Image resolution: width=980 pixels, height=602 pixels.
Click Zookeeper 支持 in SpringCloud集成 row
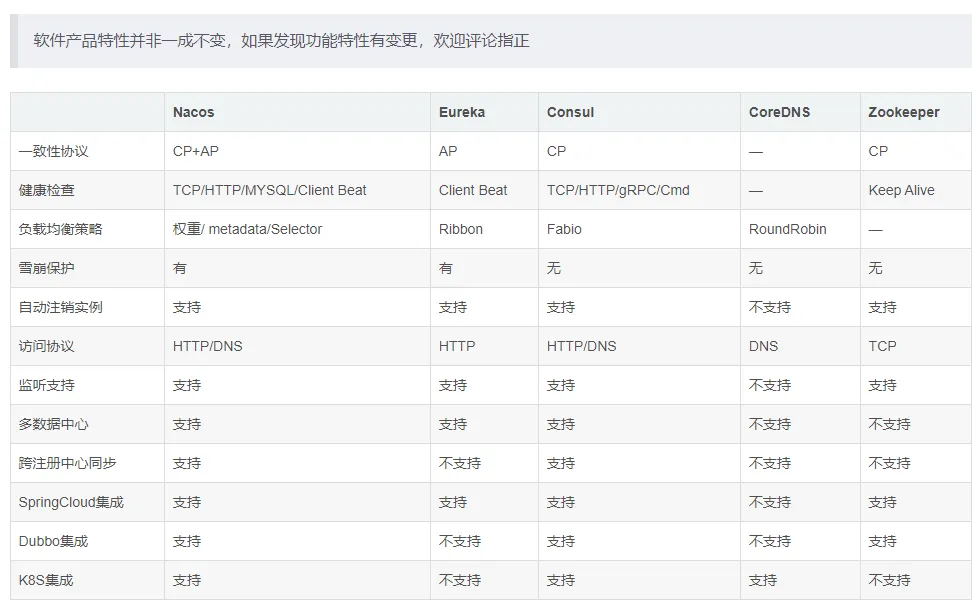(882, 503)
